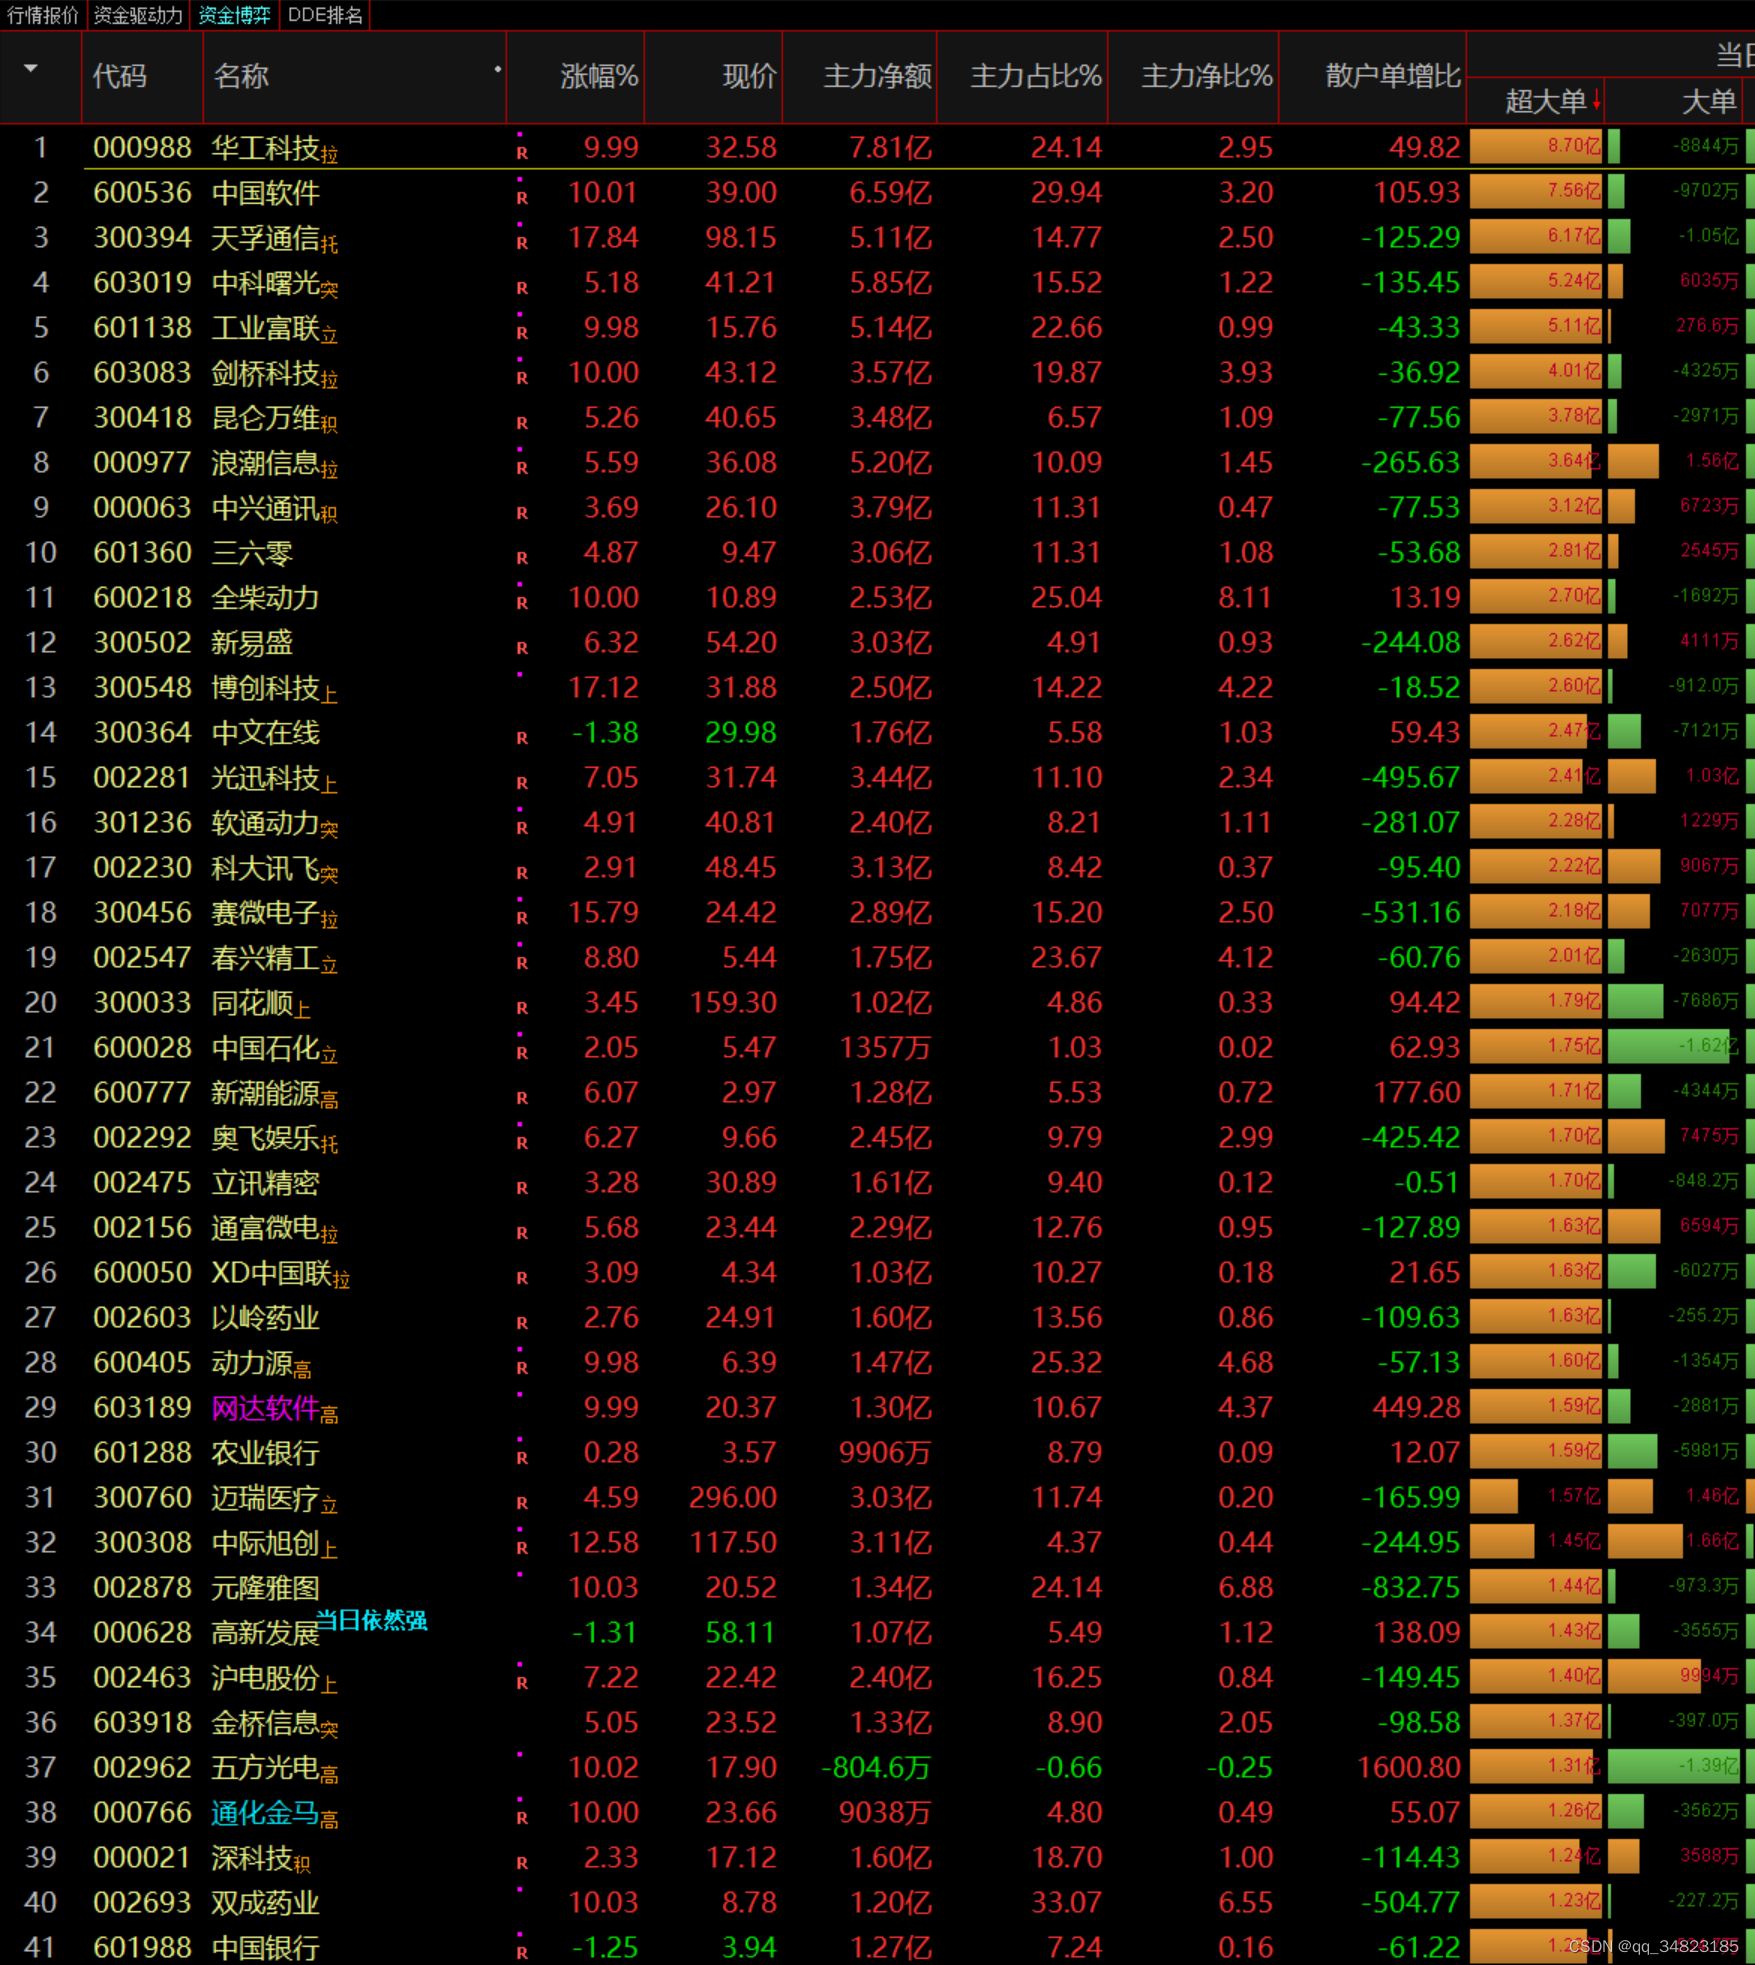Click stock code 300456
This screenshot has height=1965, width=1755.
142,913
